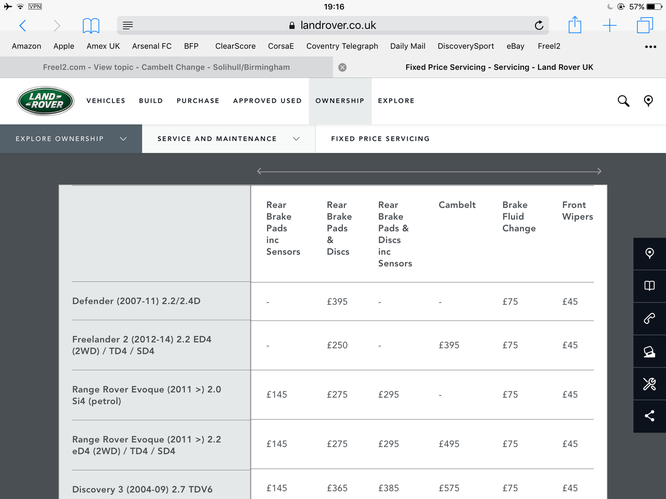The height and width of the screenshot is (499, 666).
Task: Tap the header retailer location pin
Action: [x=648, y=101]
